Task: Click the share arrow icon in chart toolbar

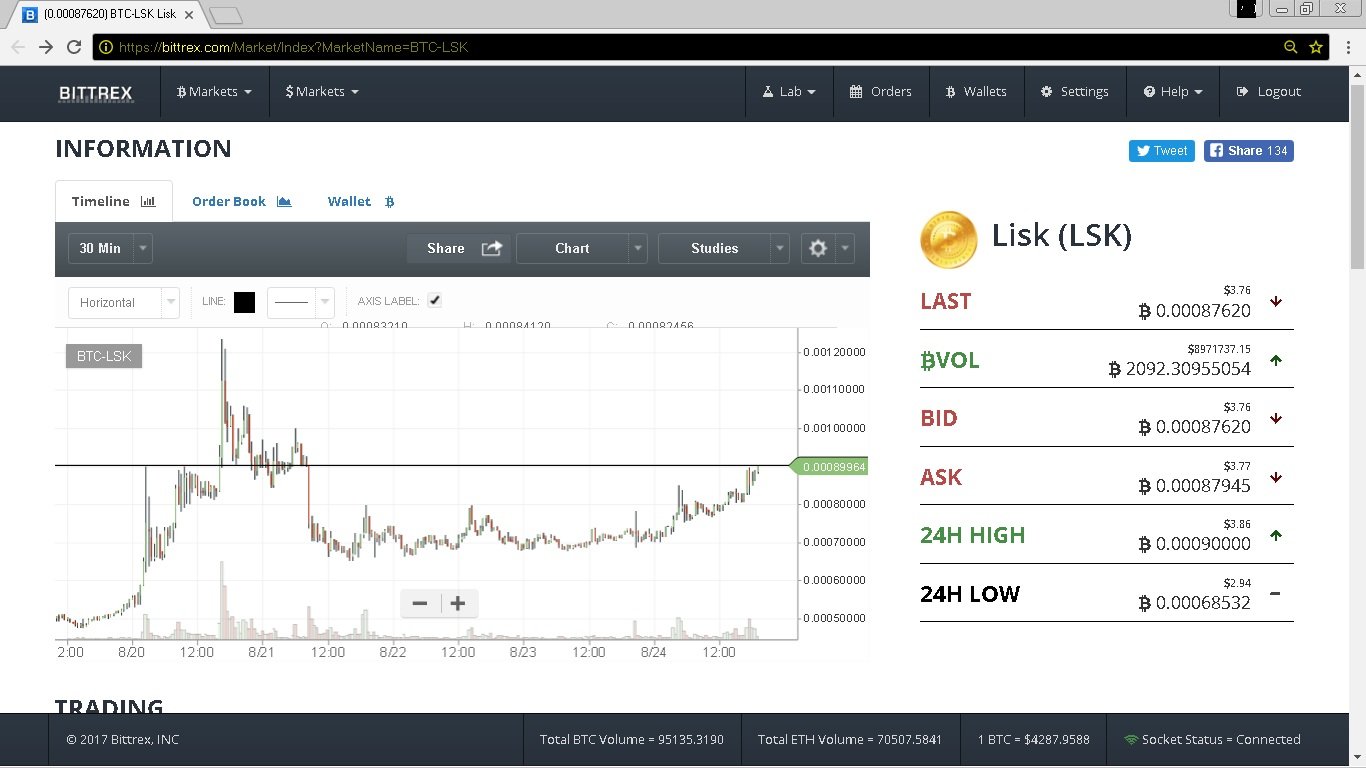Action: pyautogui.click(x=492, y=248)
